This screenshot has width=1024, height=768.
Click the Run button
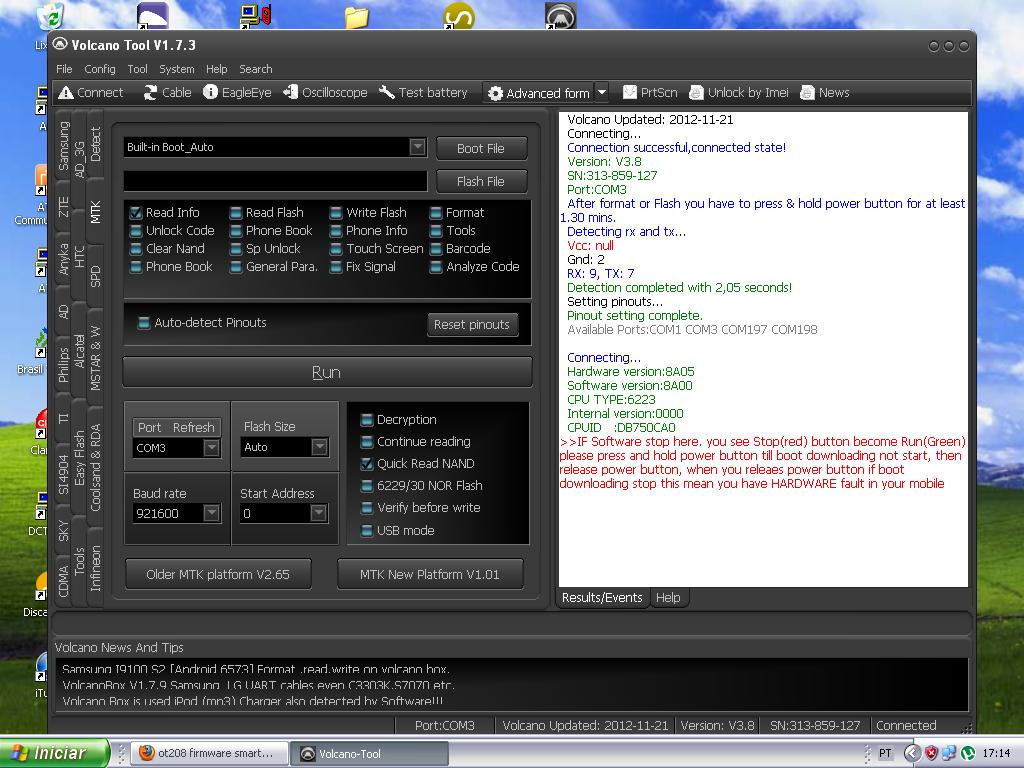pyautogui.click(x=327, y=372)
